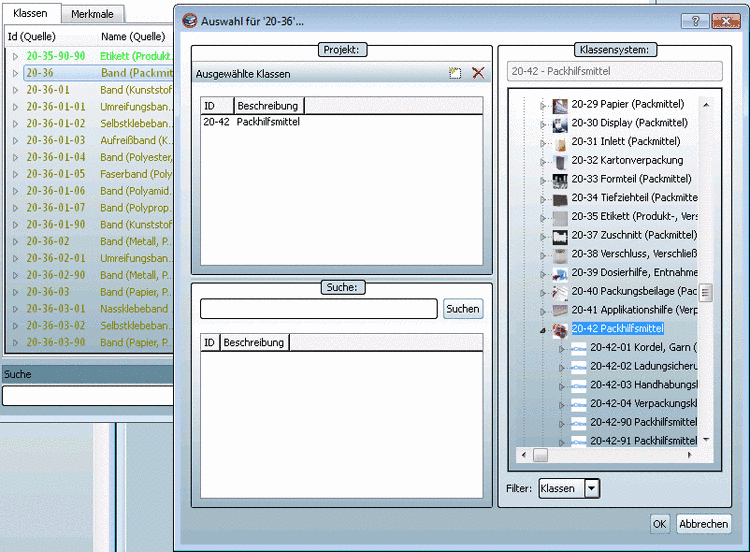Viewport: 750px width, 552px height.
Task: Click the icon of 20-42-03 Handhabungshilfe
Action: point(579,386)
